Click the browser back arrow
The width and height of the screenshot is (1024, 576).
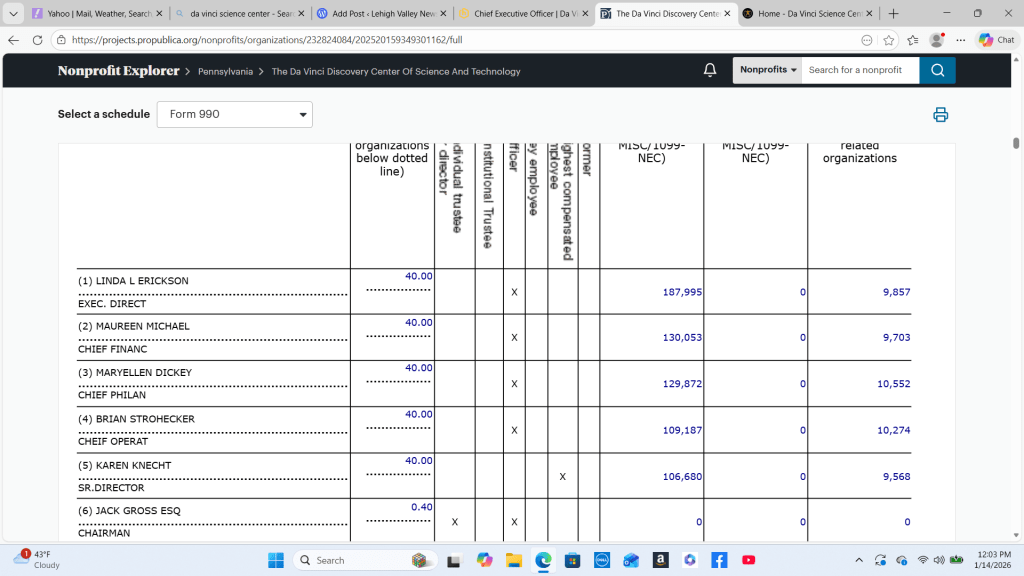pyautogui.click(x=13, y=40)
